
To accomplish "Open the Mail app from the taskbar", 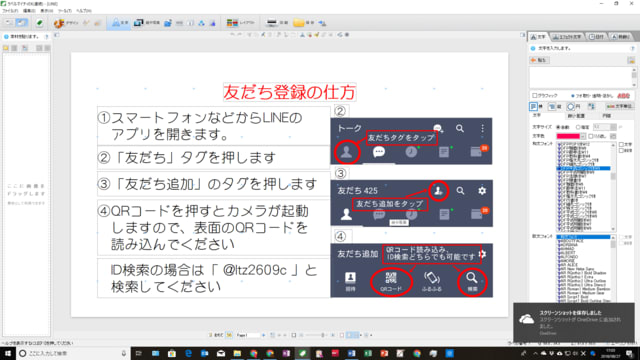I will [x=221, y=353].
